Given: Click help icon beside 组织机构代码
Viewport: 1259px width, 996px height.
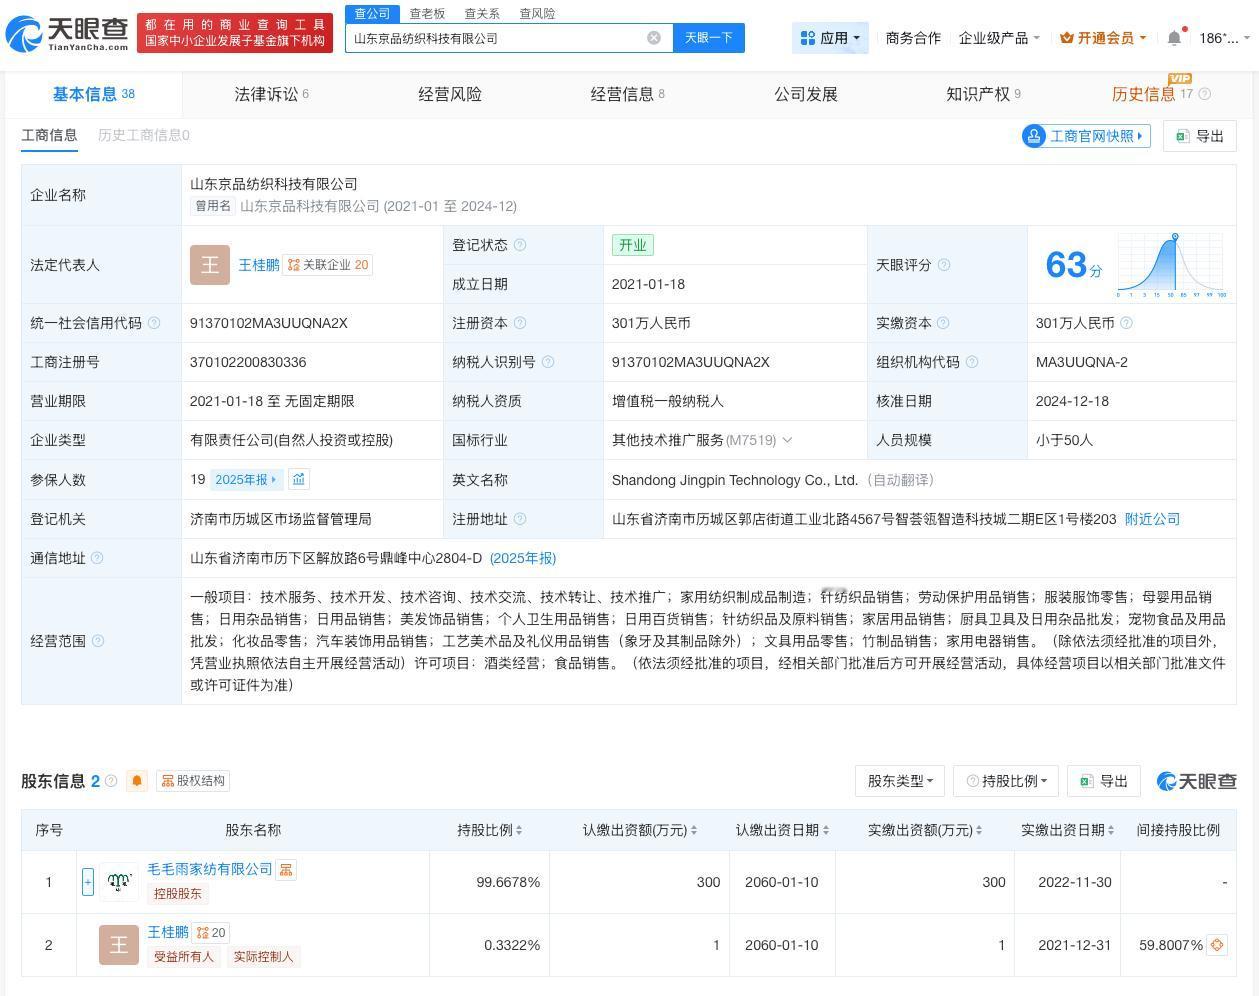Looking at the screenshot, I should [972, 362].
